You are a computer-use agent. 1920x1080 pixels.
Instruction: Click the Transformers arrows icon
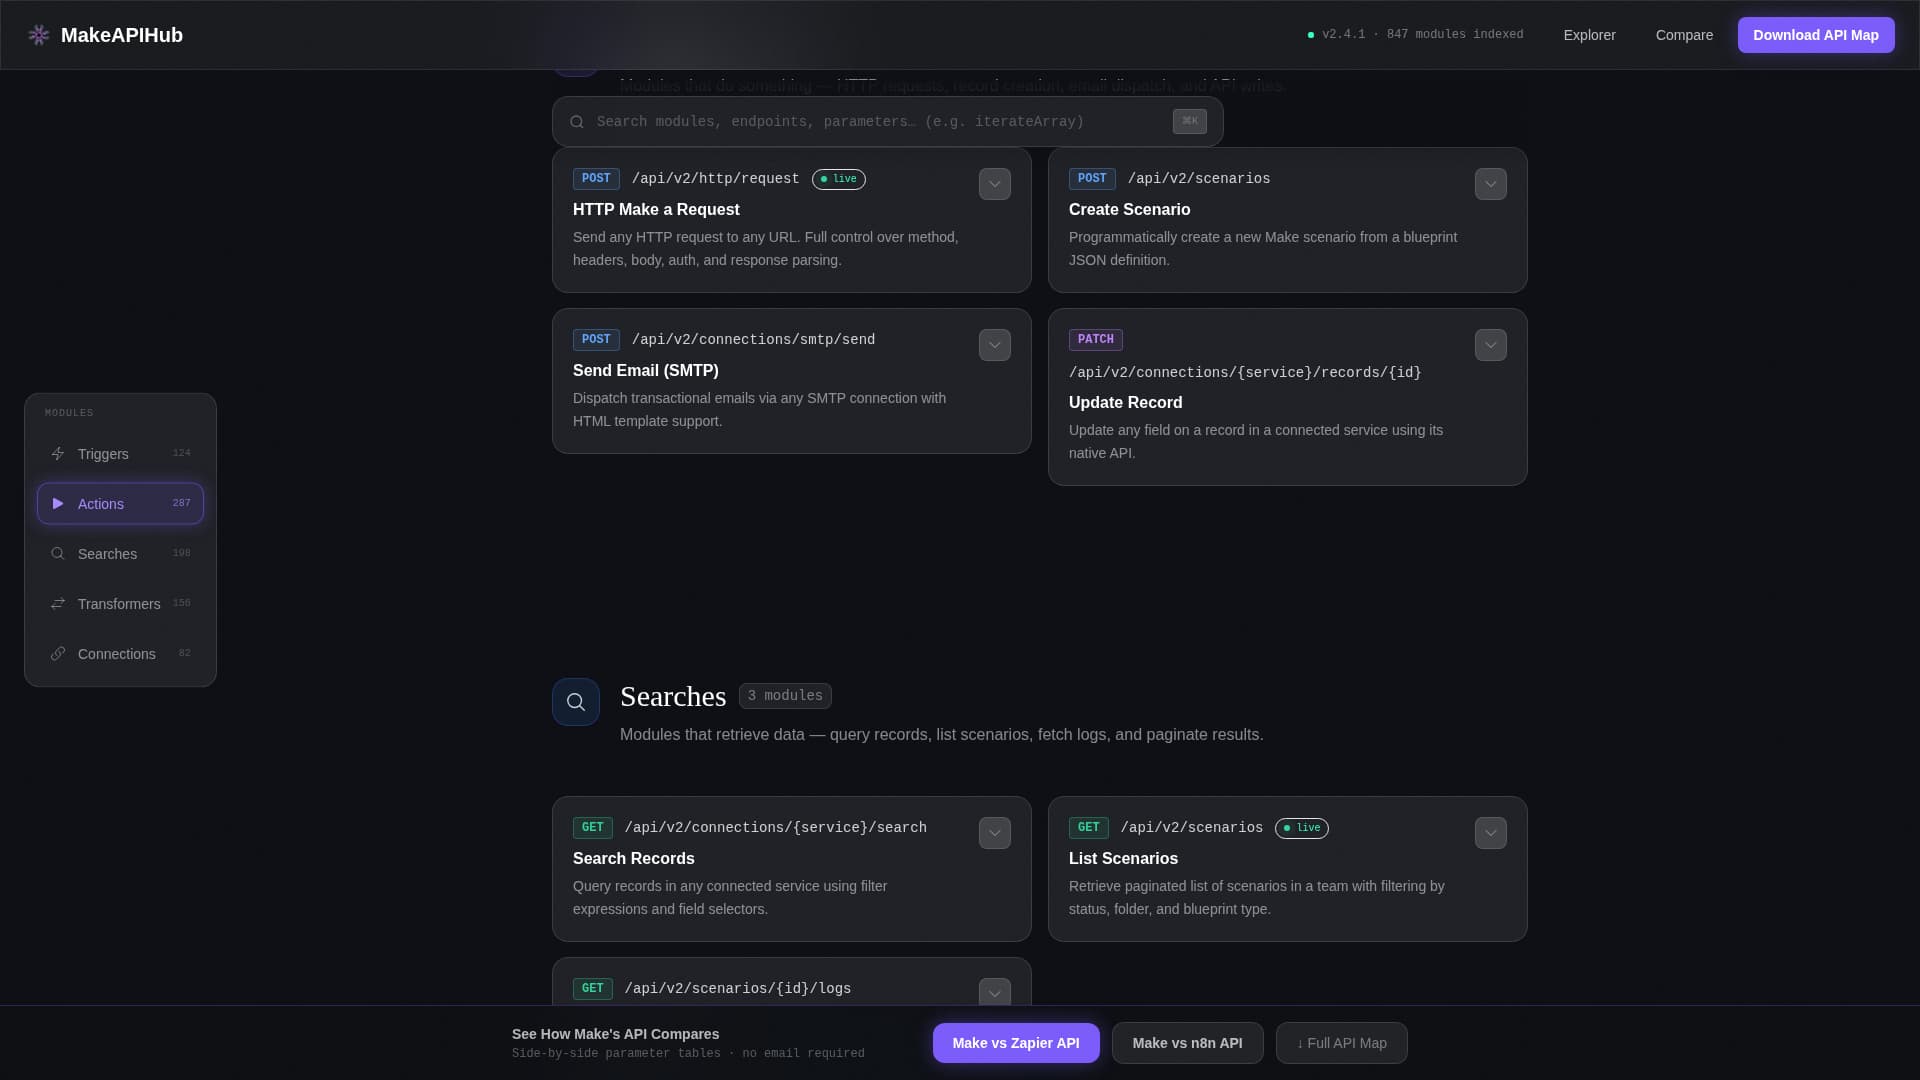(58, 604)
